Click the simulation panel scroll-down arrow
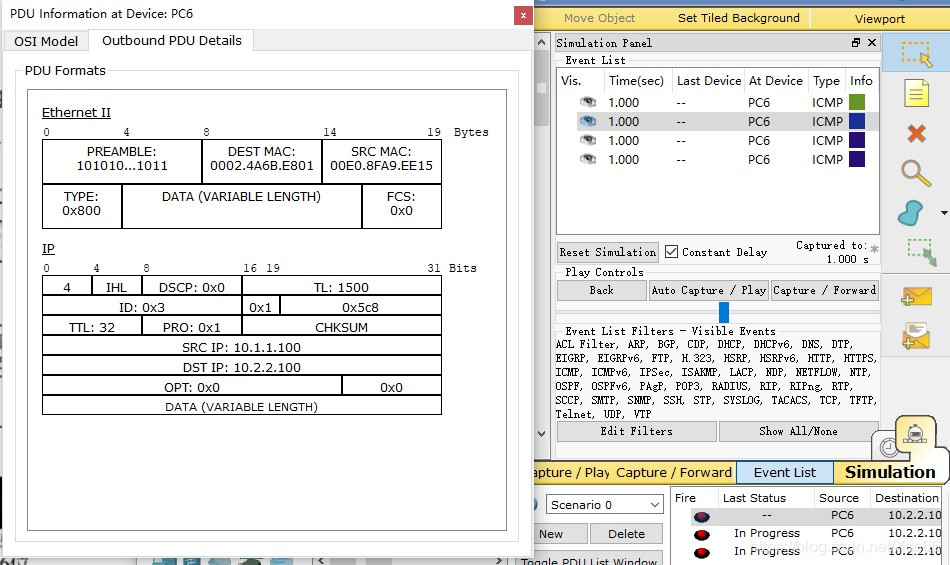 click(542, 434)
